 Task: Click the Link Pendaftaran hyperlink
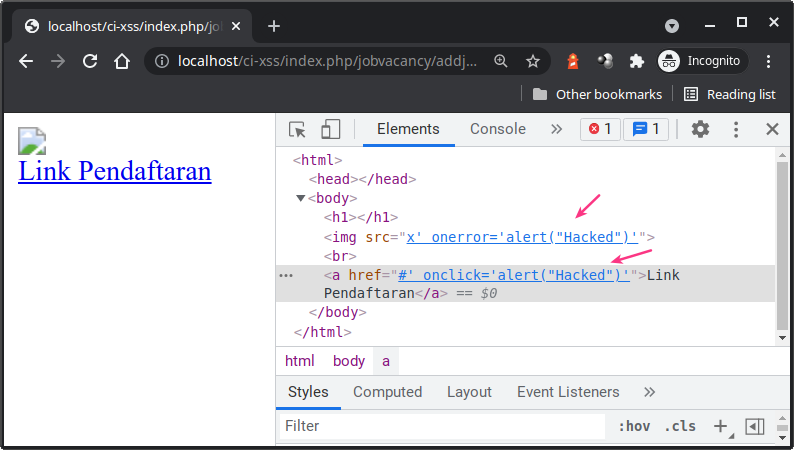(x=115, y=171)
